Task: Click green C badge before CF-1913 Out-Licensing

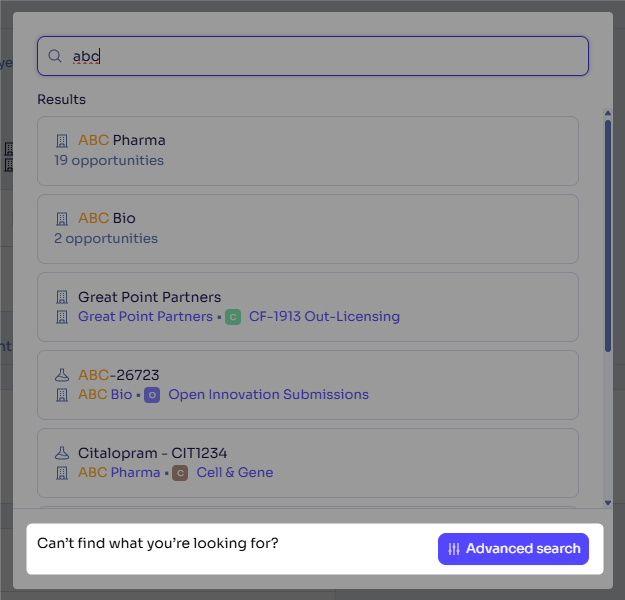Action: (233, 317)
